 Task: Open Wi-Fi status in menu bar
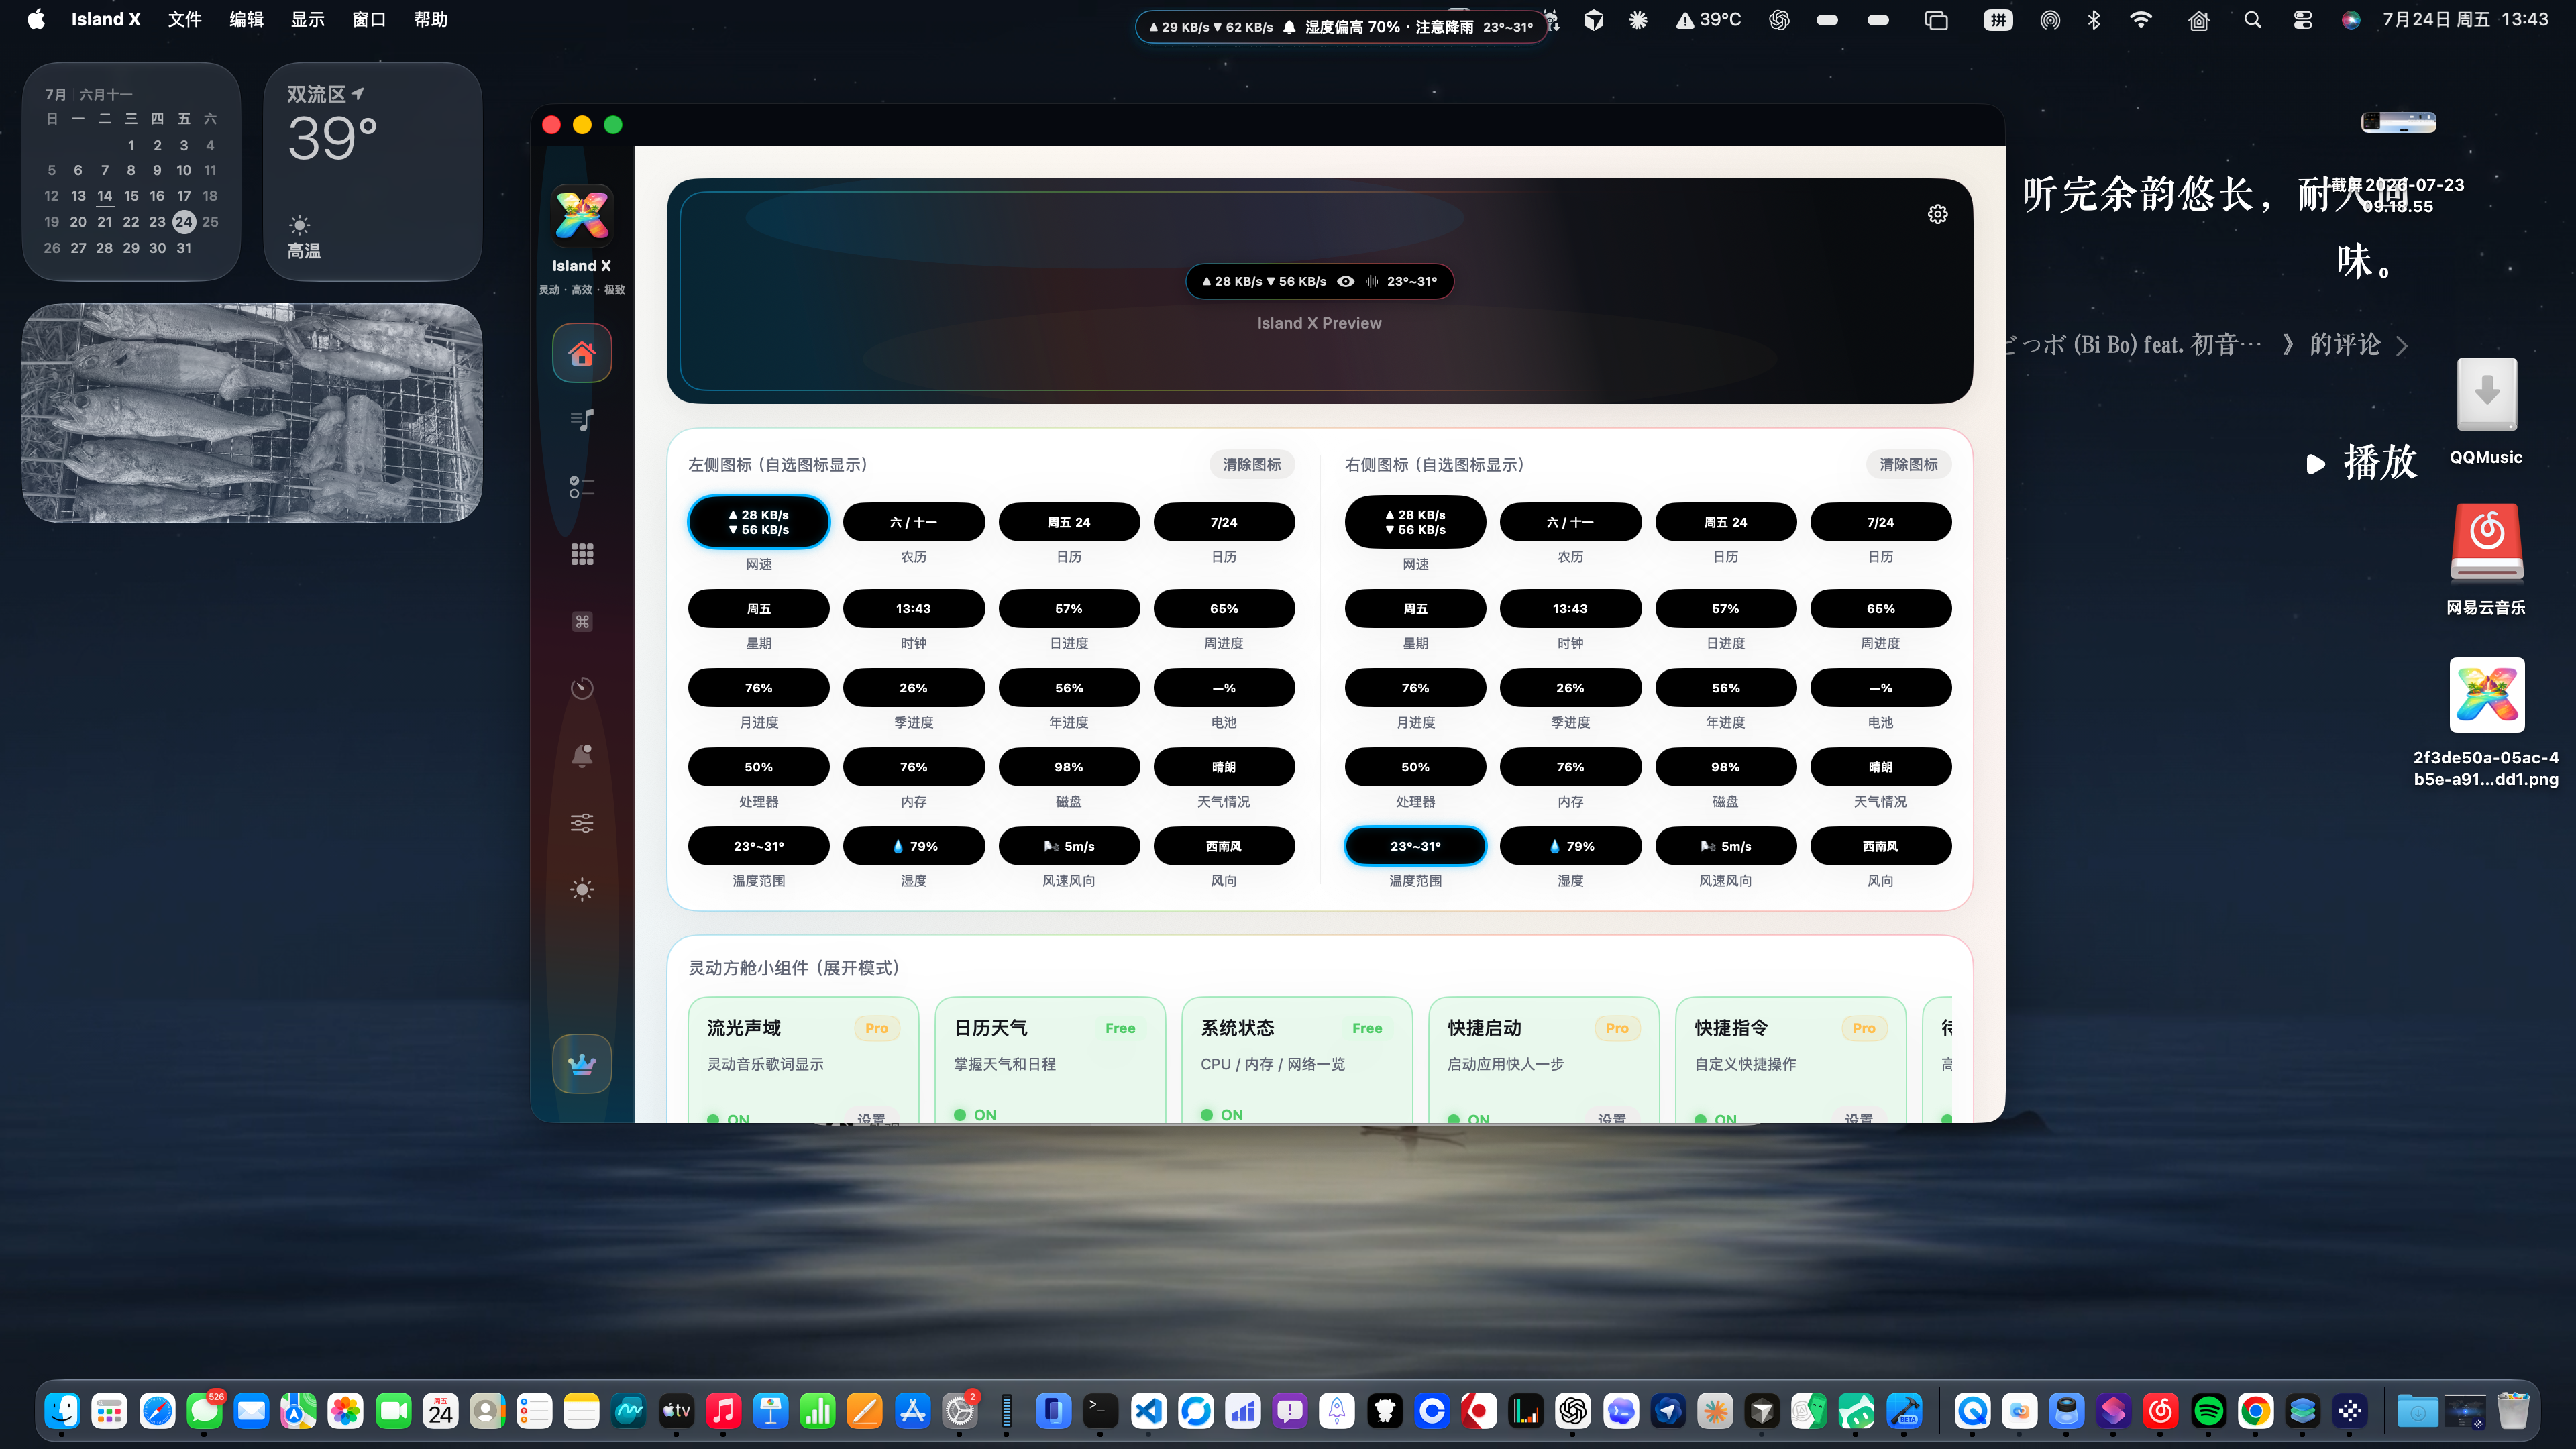2141,20
